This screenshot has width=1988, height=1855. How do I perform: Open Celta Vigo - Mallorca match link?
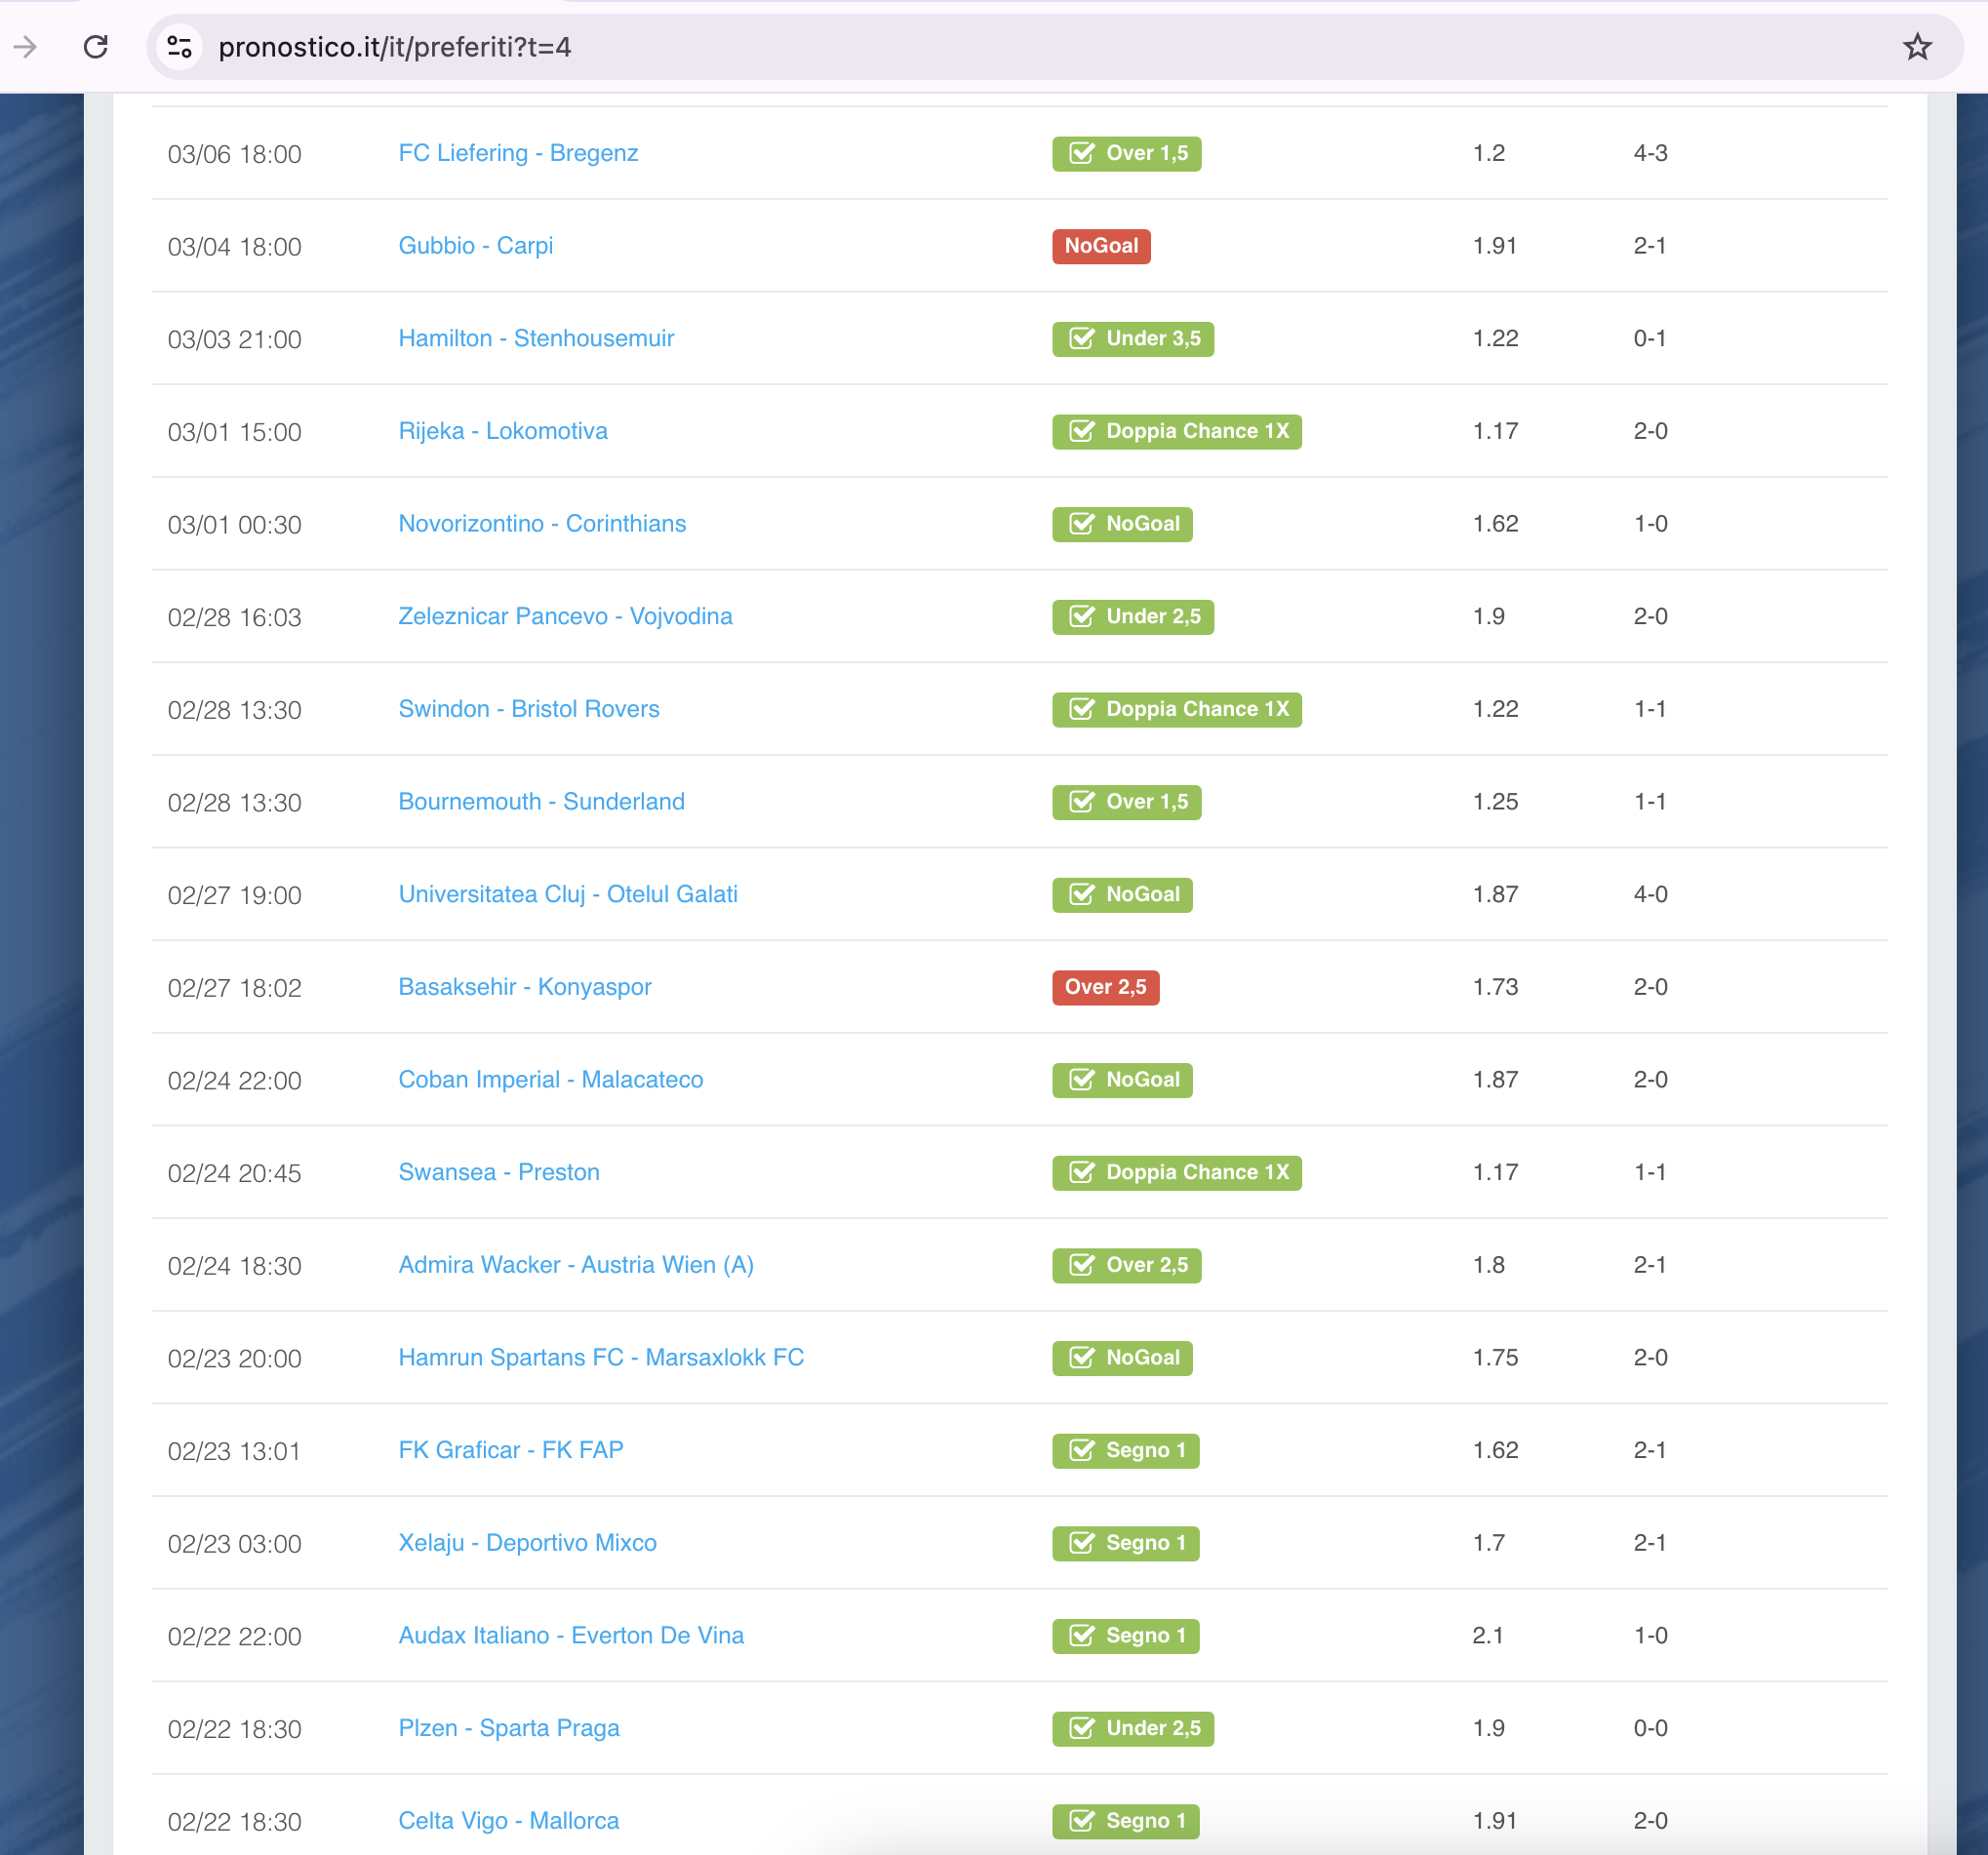tap(508, 1821)
